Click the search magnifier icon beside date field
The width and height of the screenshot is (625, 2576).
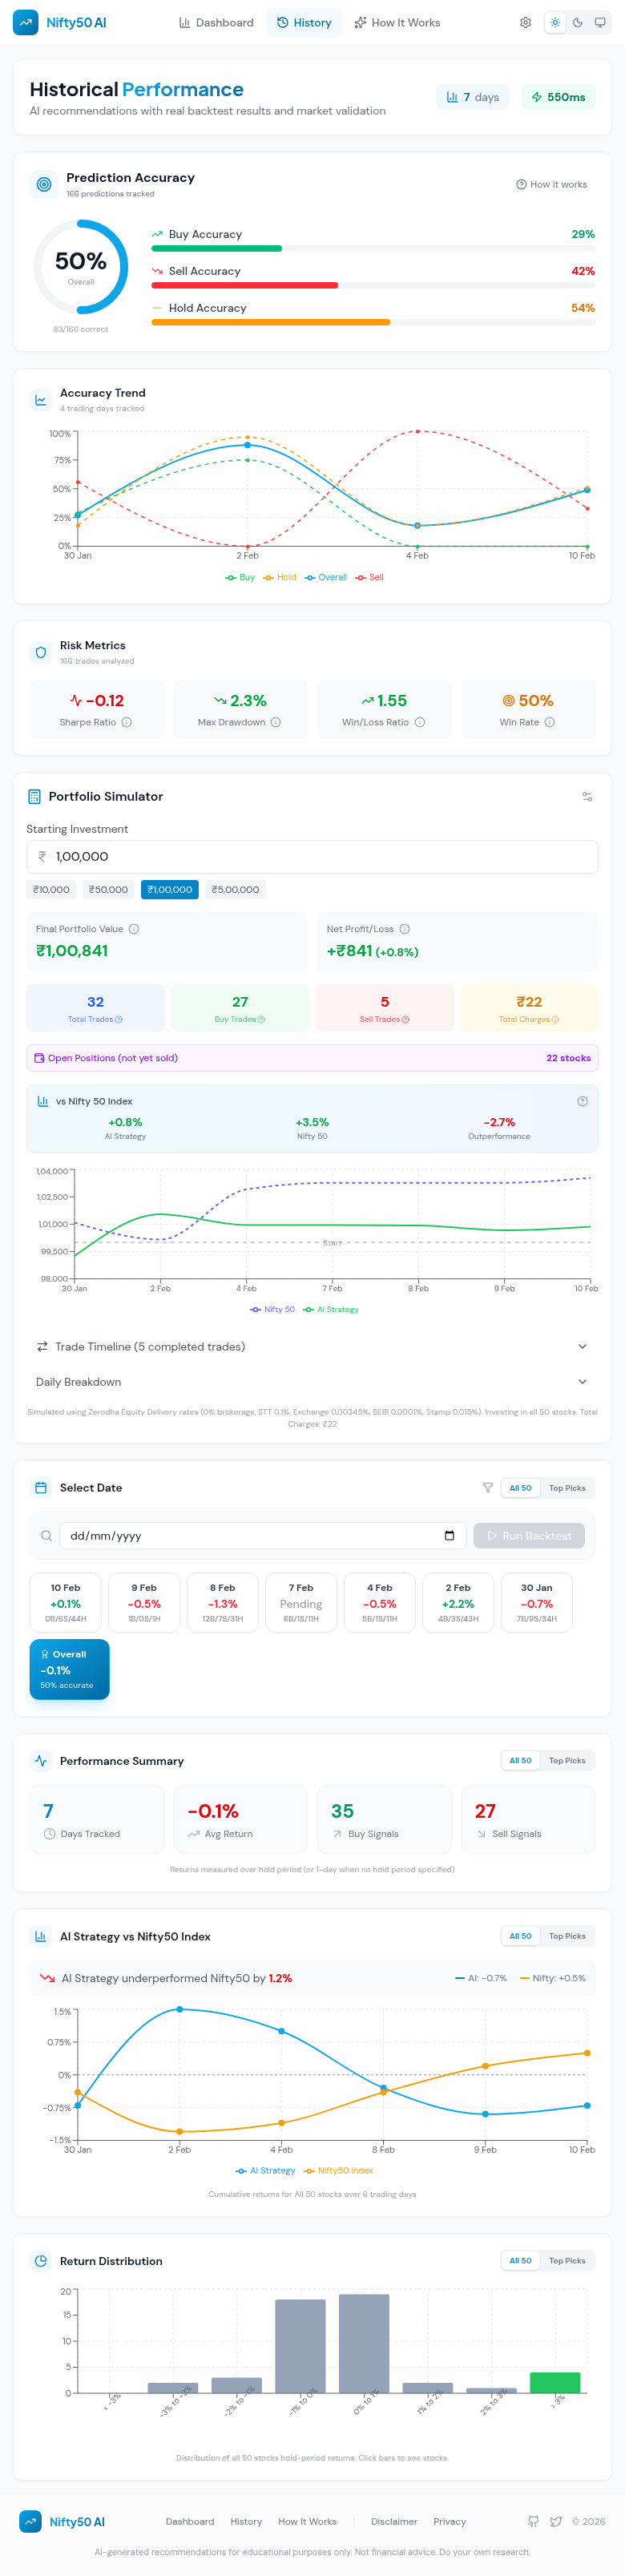point(46,1536)
